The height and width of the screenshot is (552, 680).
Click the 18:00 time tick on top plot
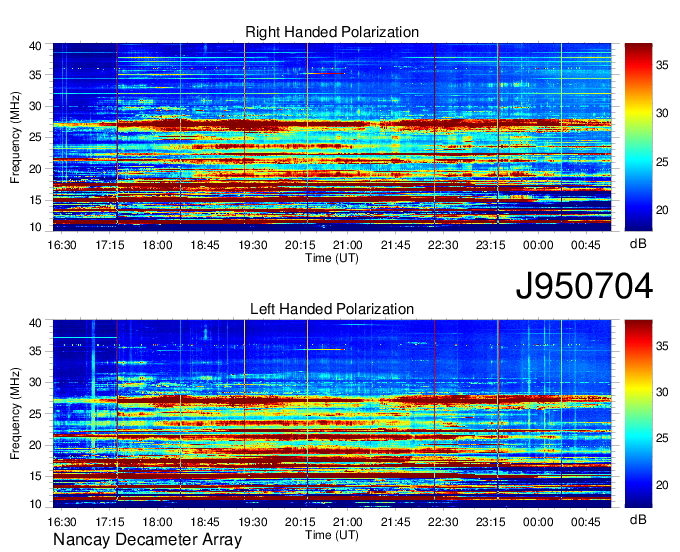pos(157,245)
